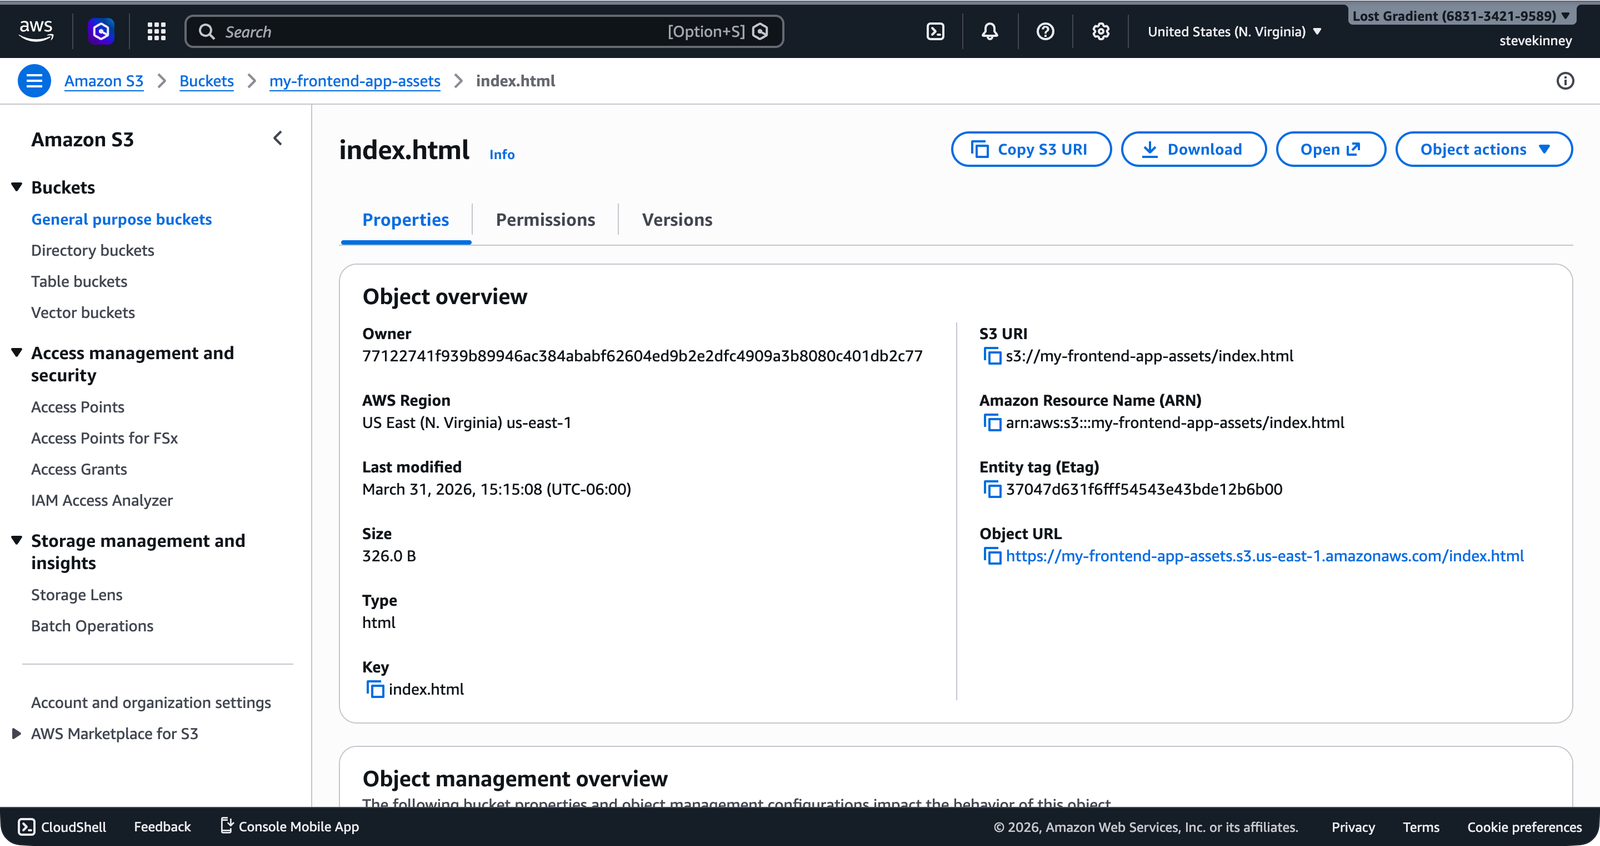Click the Object management overview heading
Viewport: 1600px width, 846px height.
pos(515,779)
